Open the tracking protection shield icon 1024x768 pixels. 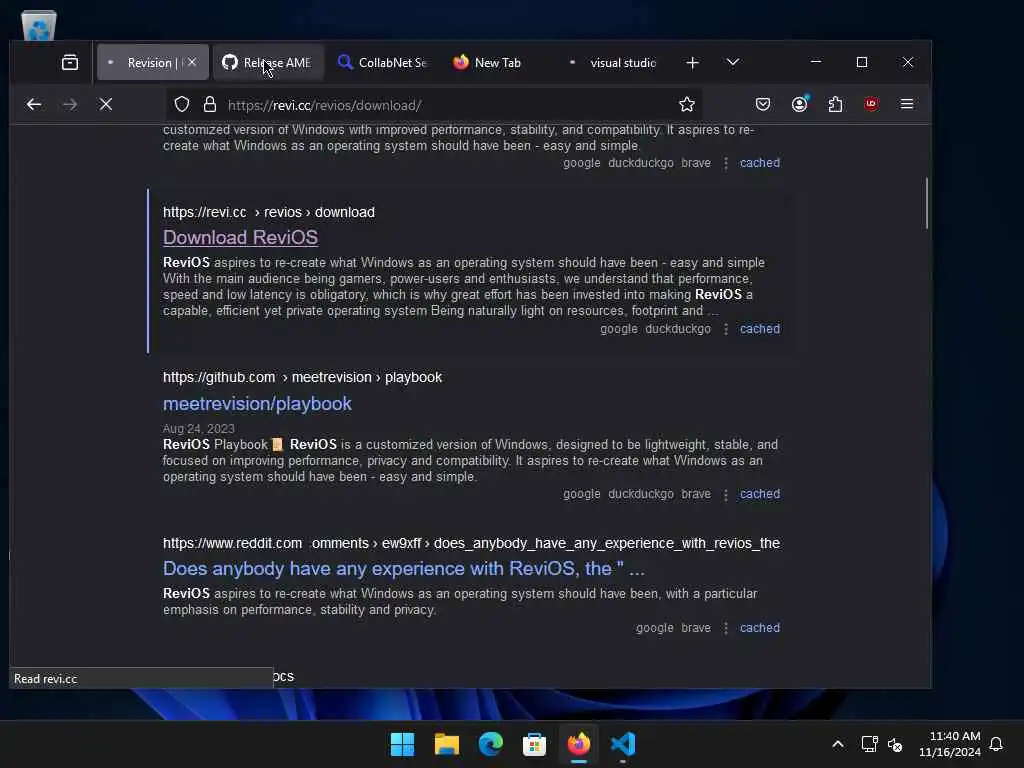point(182,104)
